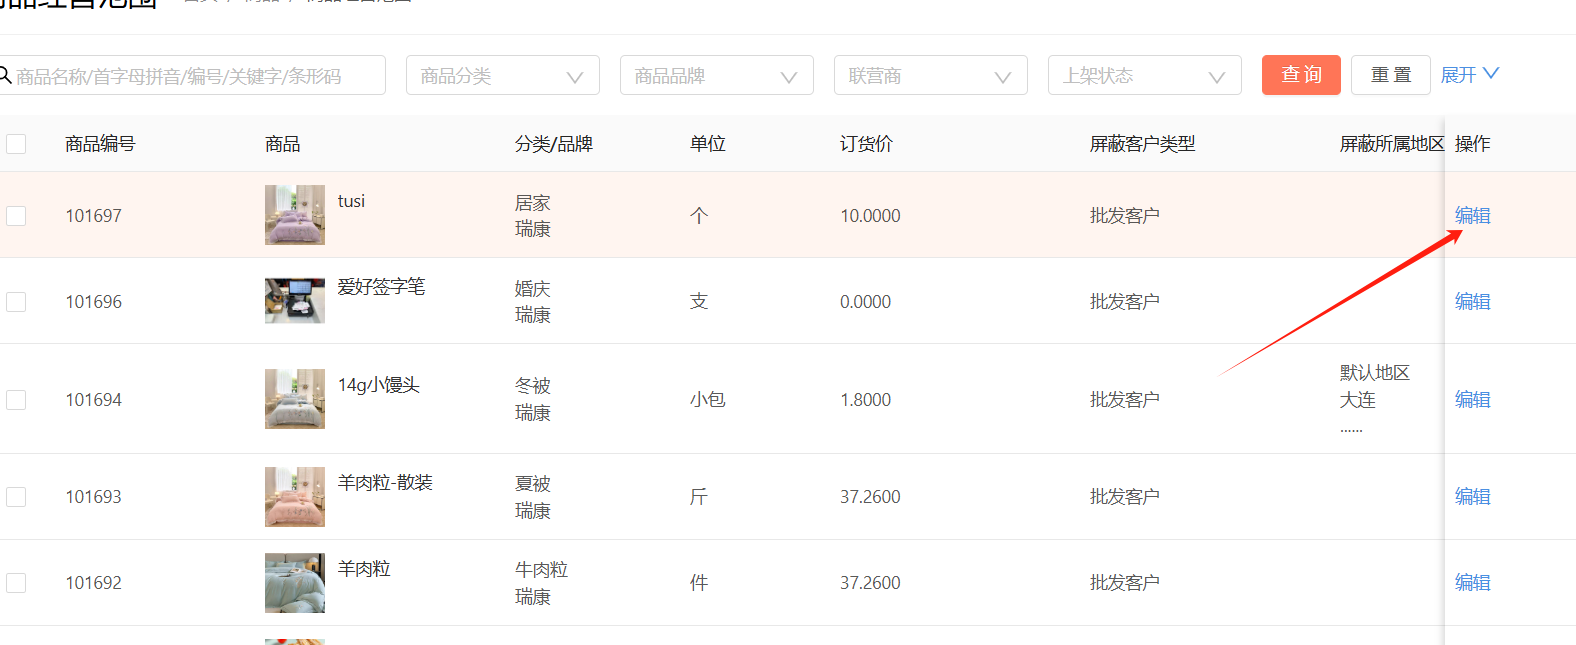The image size is (1576, 645).
Task: Click 编辑 for product 101692
Action: pos(1472,583)
